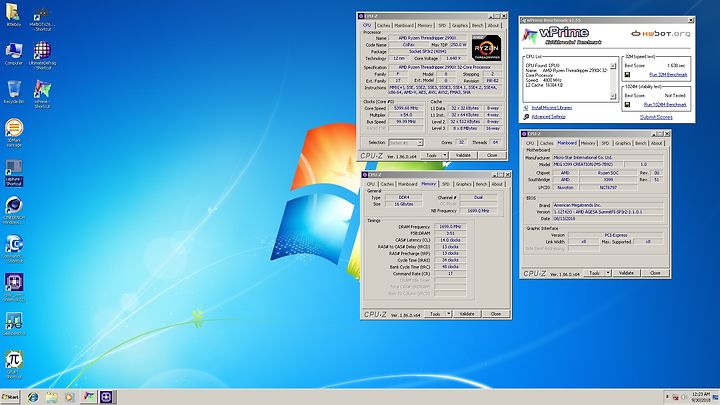This screenshot has width=720, height=405.
Task: Select the Recycle Bin desktop icon
Action: (14, 92)
